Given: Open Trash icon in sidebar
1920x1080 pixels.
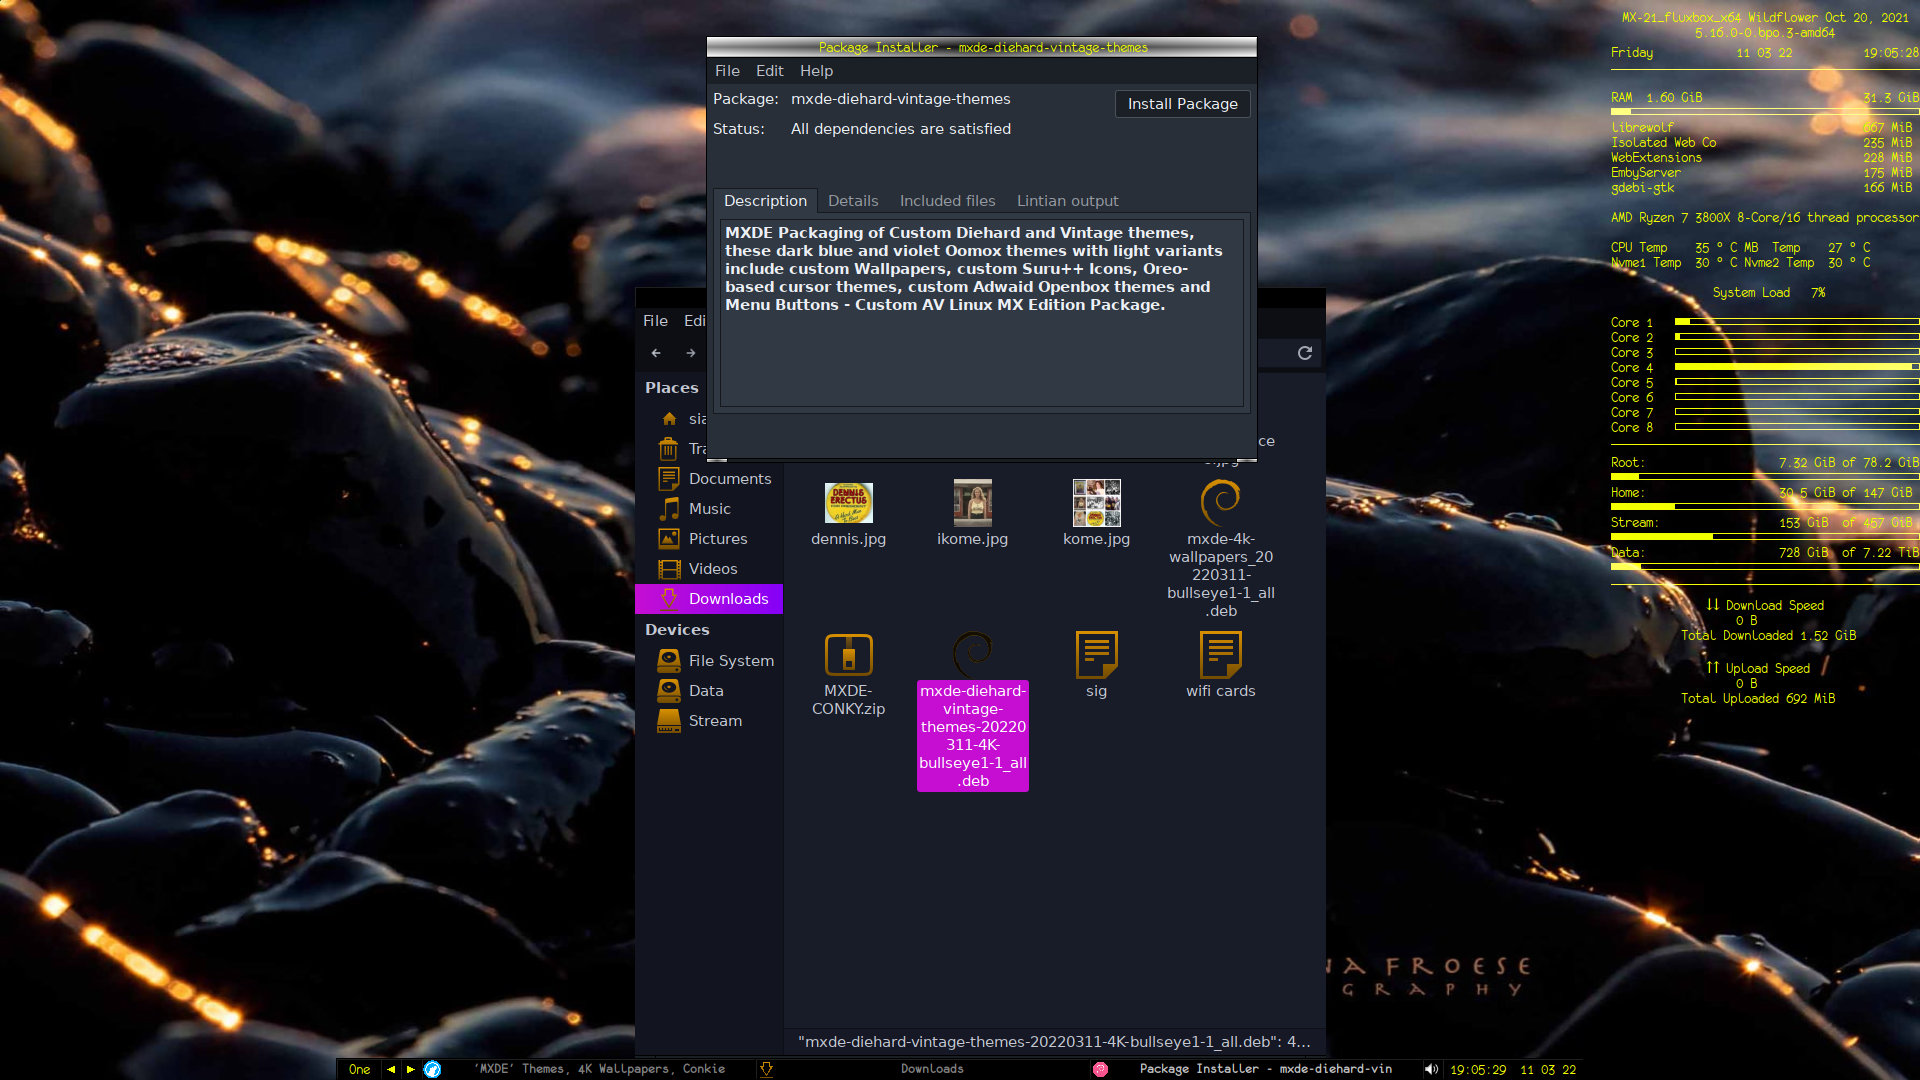Looking at the screenshot, I should [x=669, y=449].
